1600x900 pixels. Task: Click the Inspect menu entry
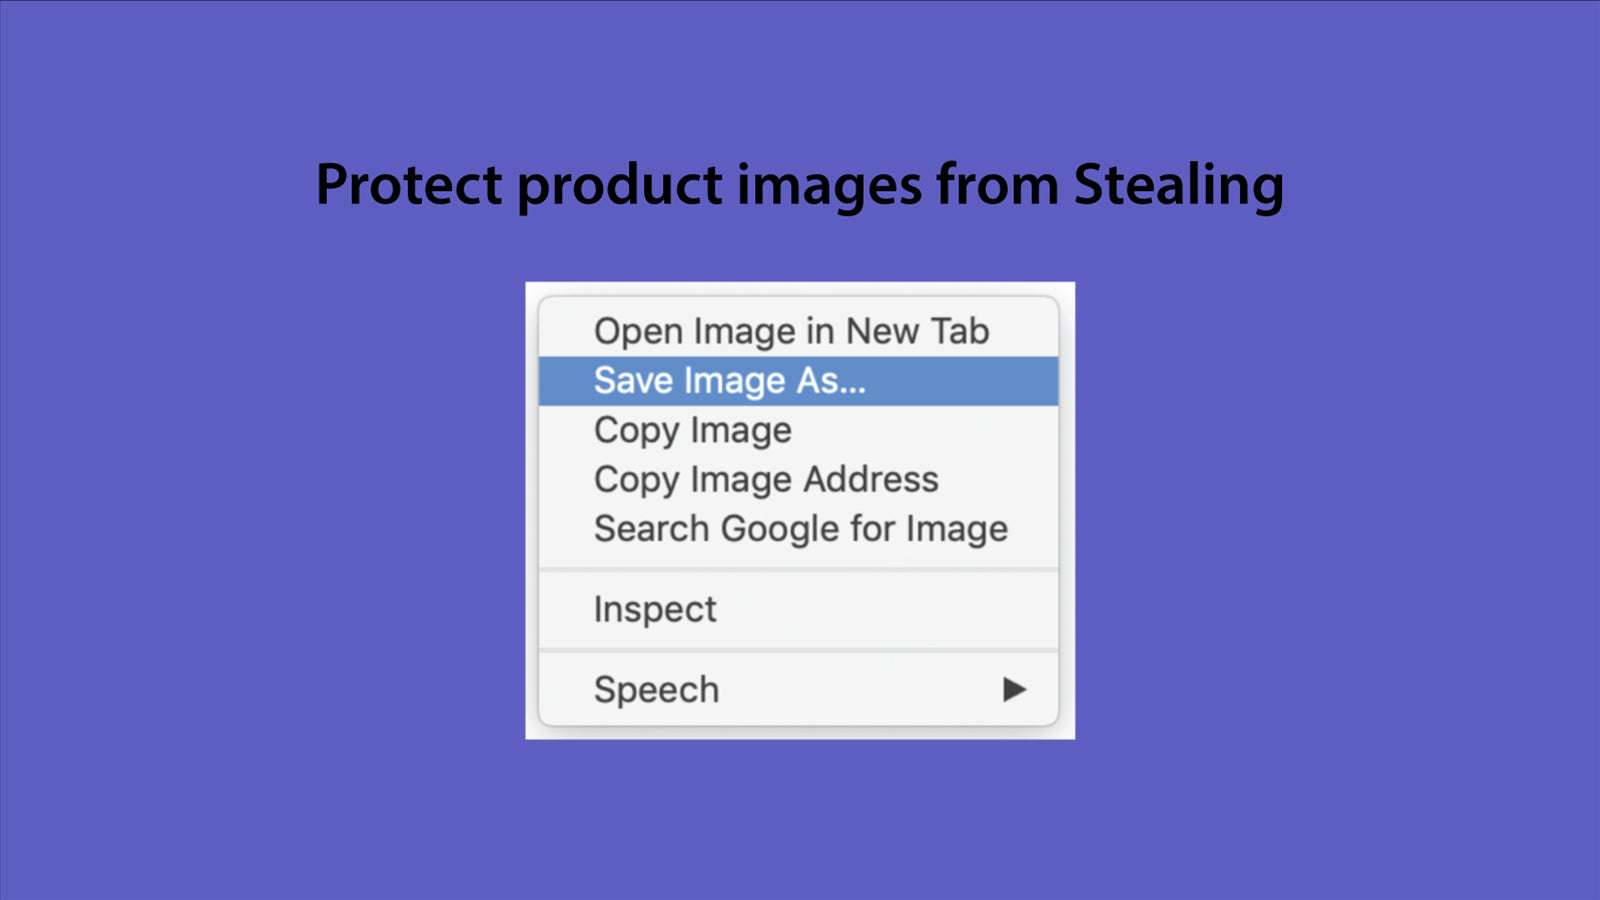pyautogui.click(x=655, y=608)
